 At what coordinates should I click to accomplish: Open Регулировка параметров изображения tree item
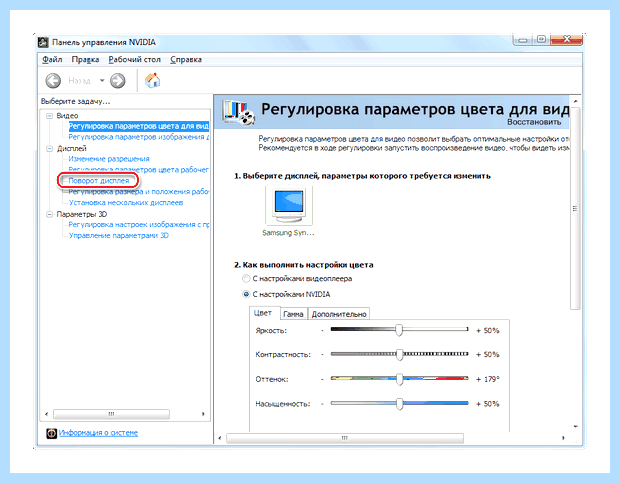[138, 137]
